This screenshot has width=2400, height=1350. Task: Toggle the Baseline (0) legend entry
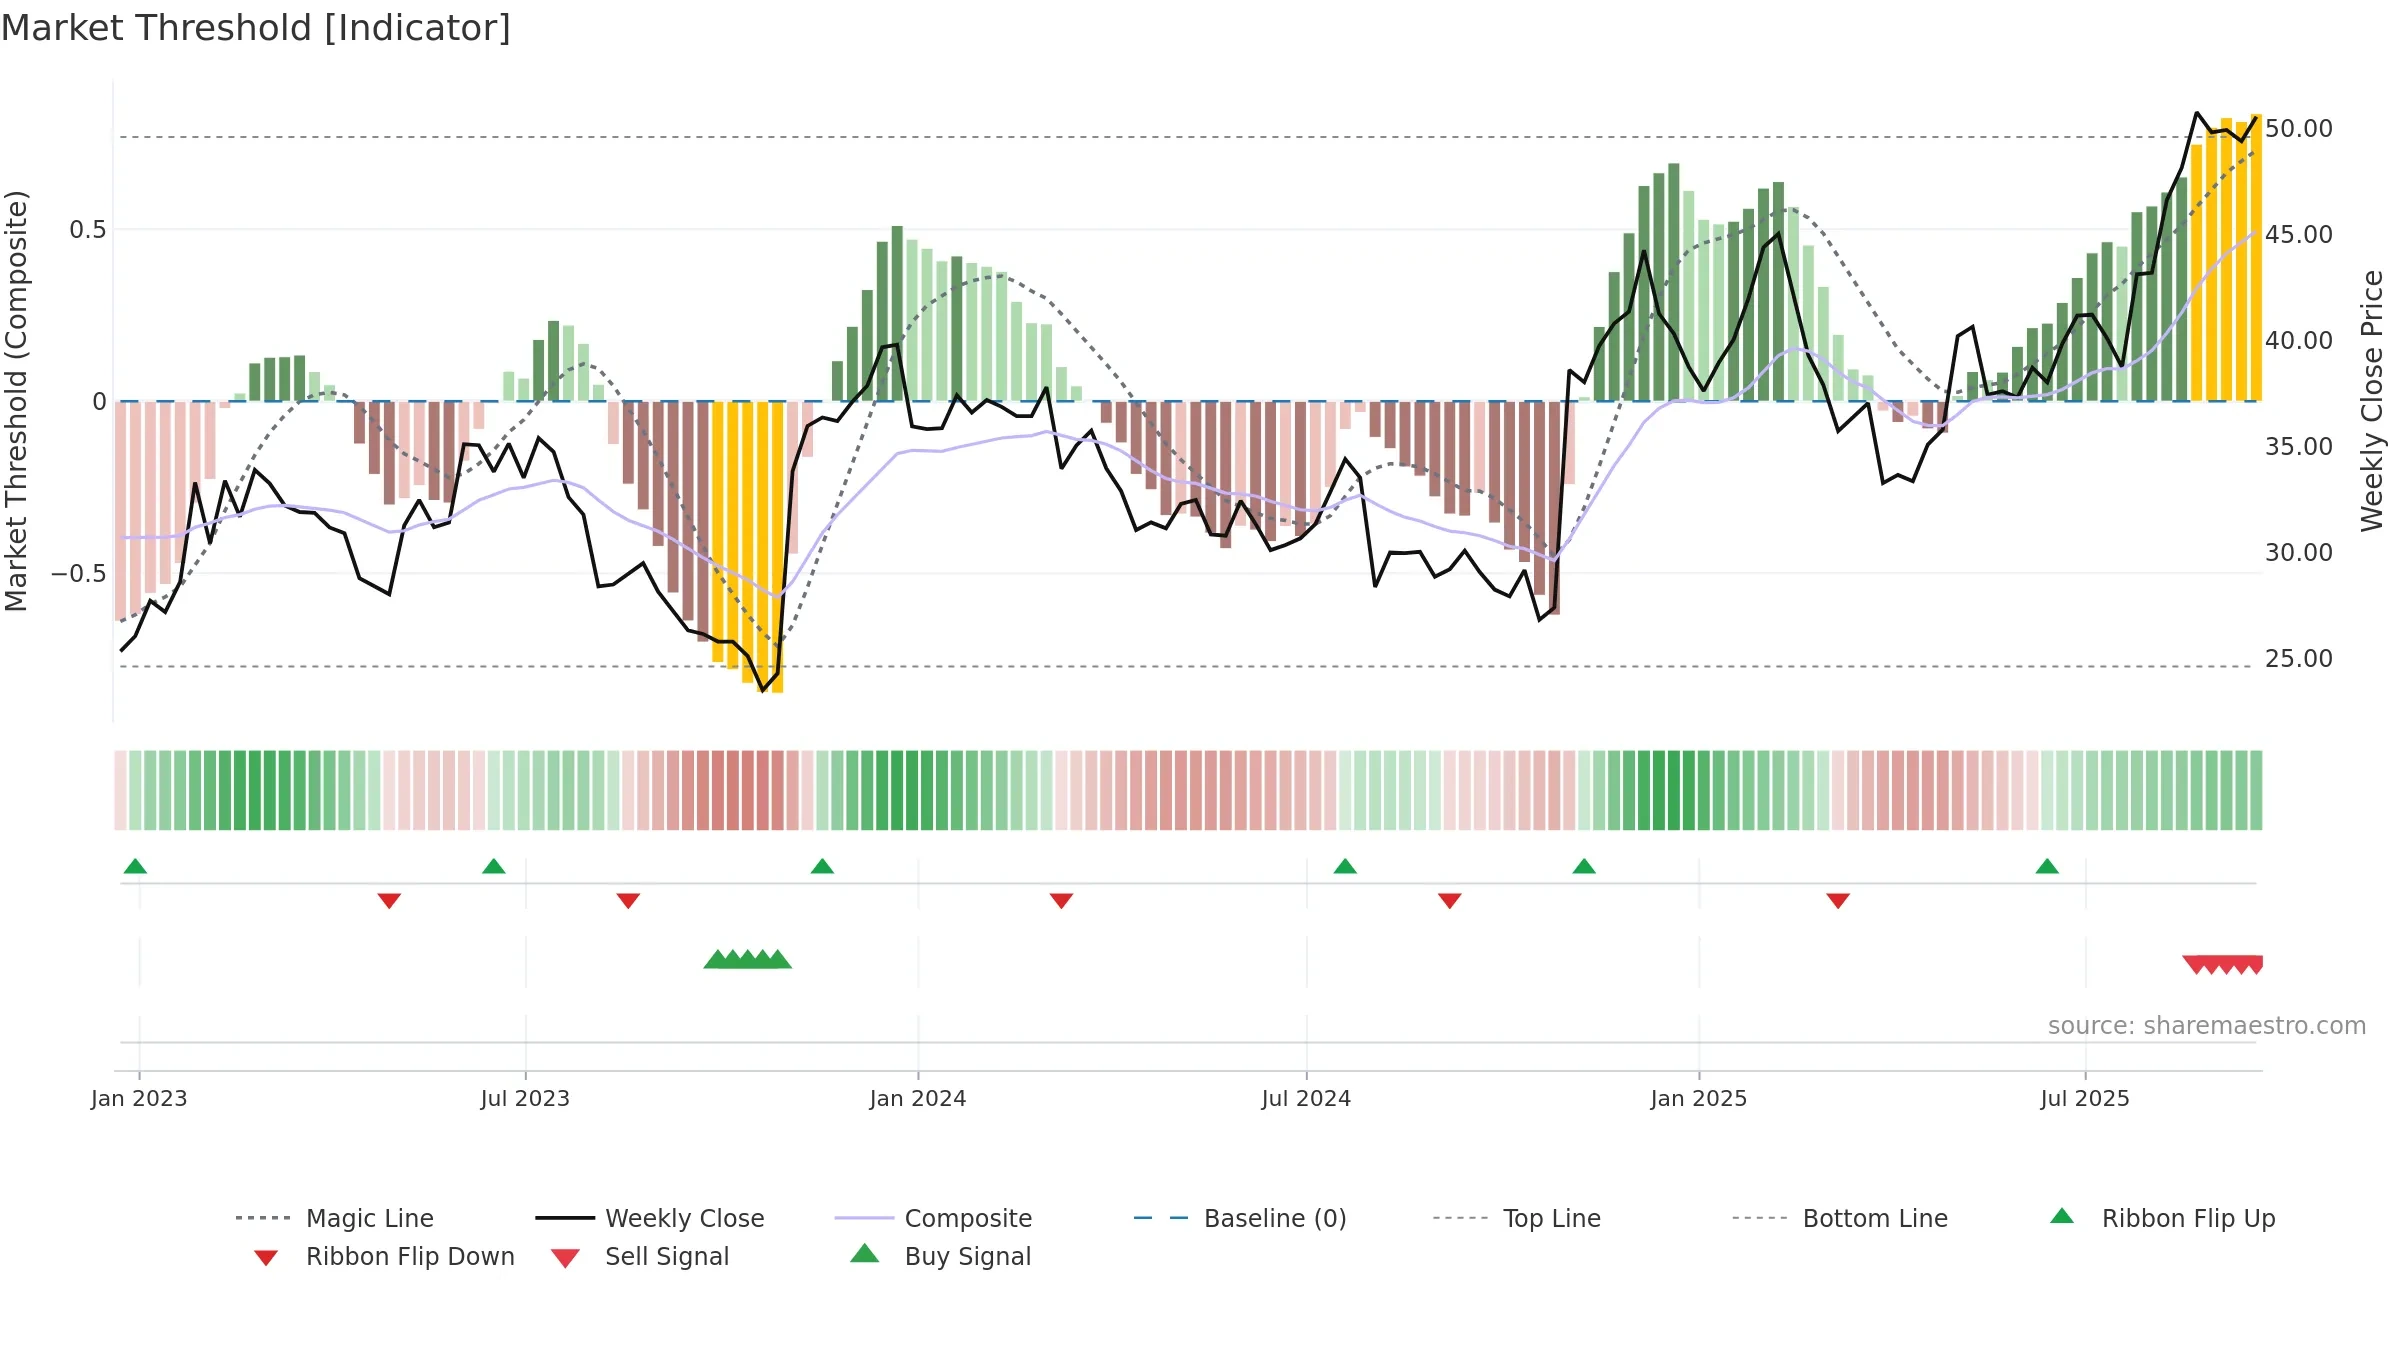pos(1240,1218)
